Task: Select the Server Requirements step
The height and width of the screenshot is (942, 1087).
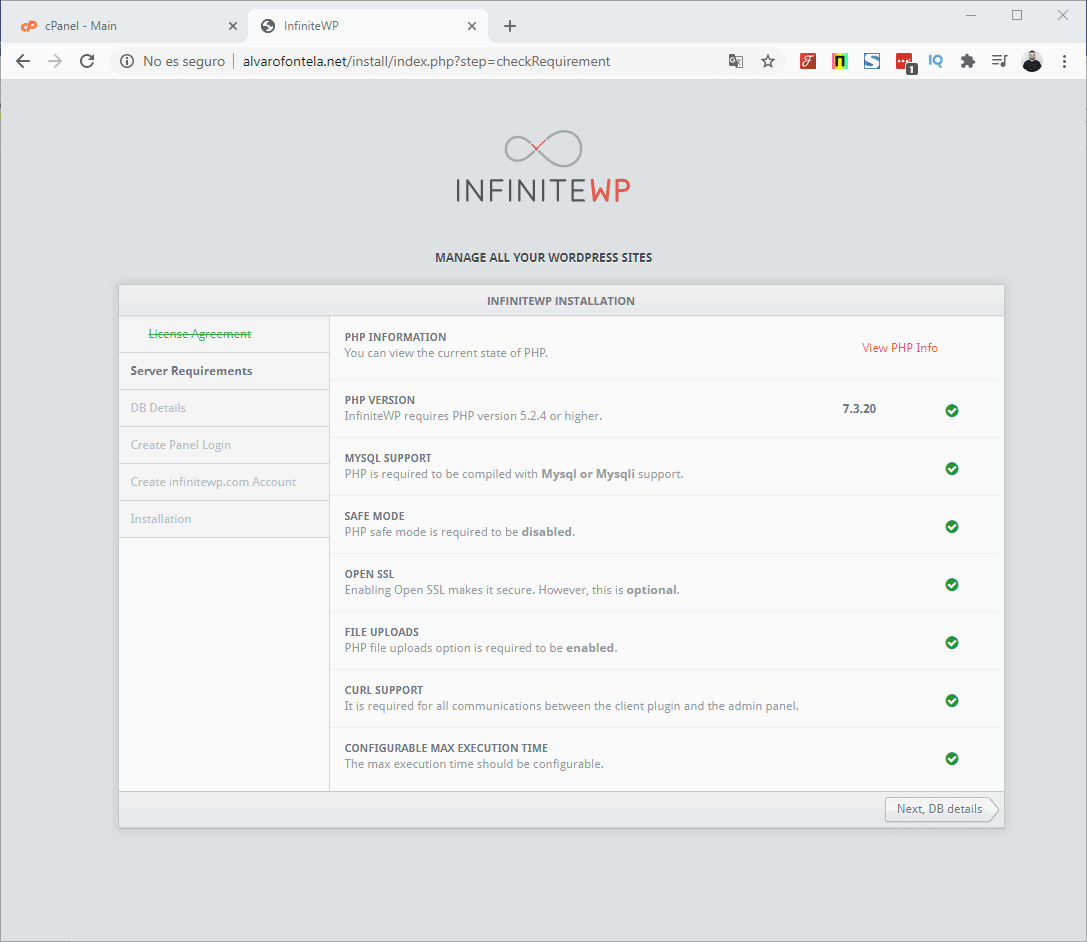Action: [191, 370]
